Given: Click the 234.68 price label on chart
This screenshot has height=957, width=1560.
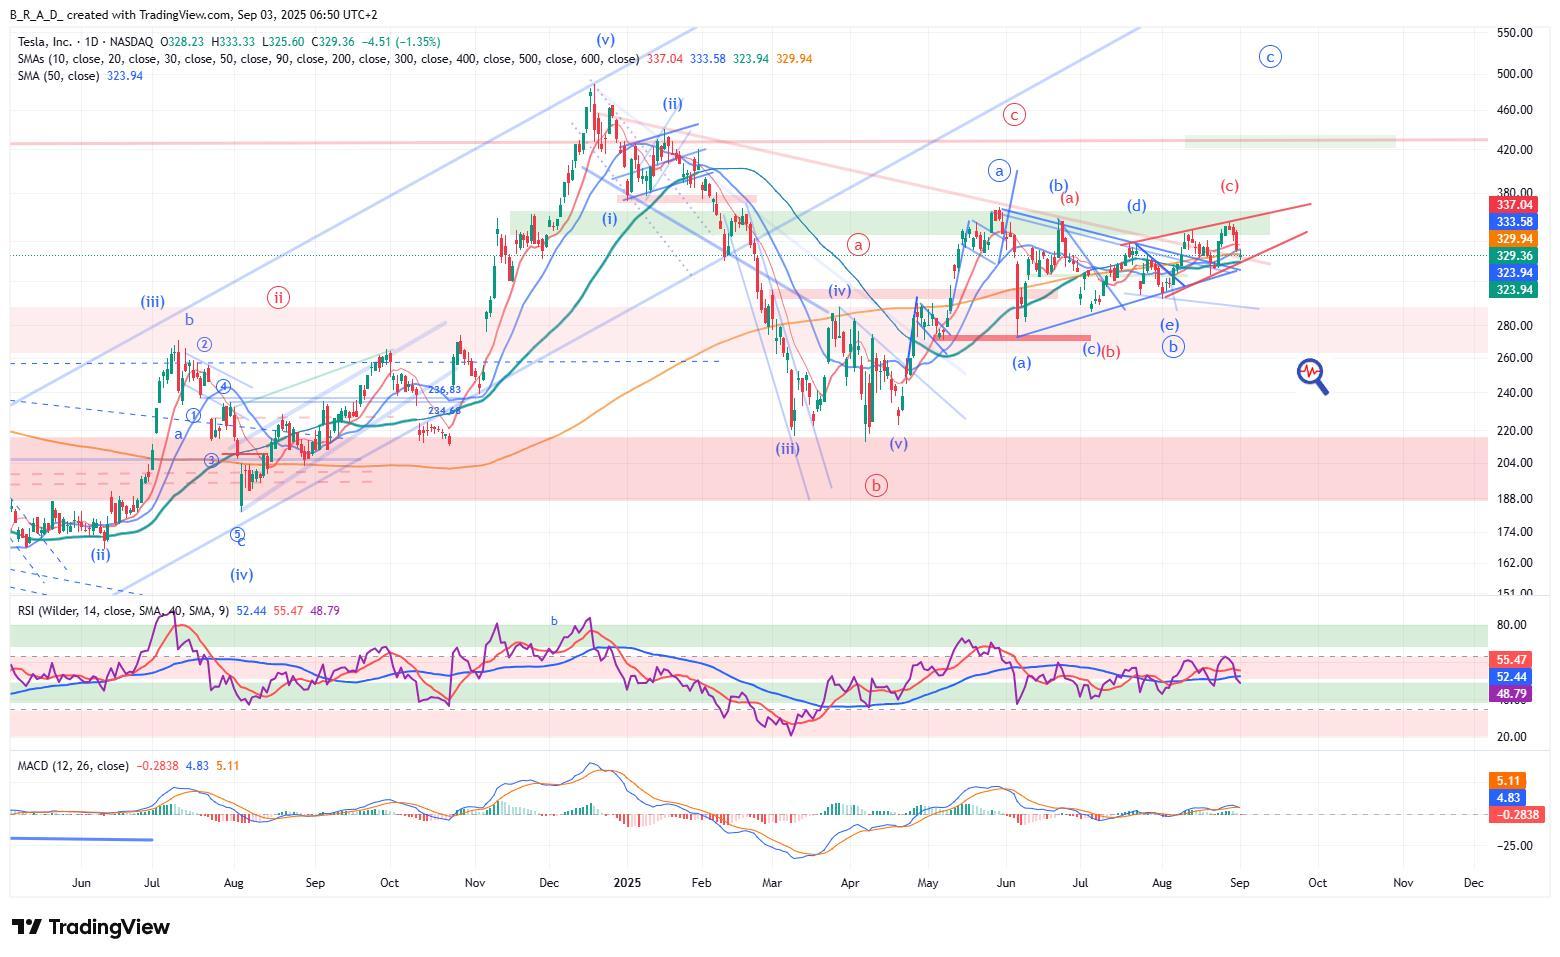Looking at the screenshot, I should pos(444,410).
